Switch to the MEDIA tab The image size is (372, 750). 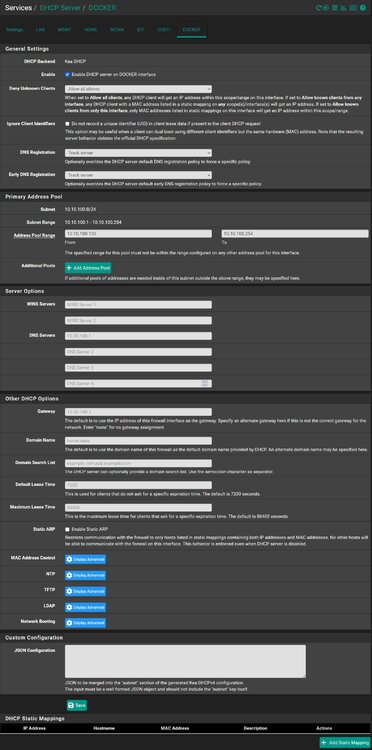[x=117, y=30]
